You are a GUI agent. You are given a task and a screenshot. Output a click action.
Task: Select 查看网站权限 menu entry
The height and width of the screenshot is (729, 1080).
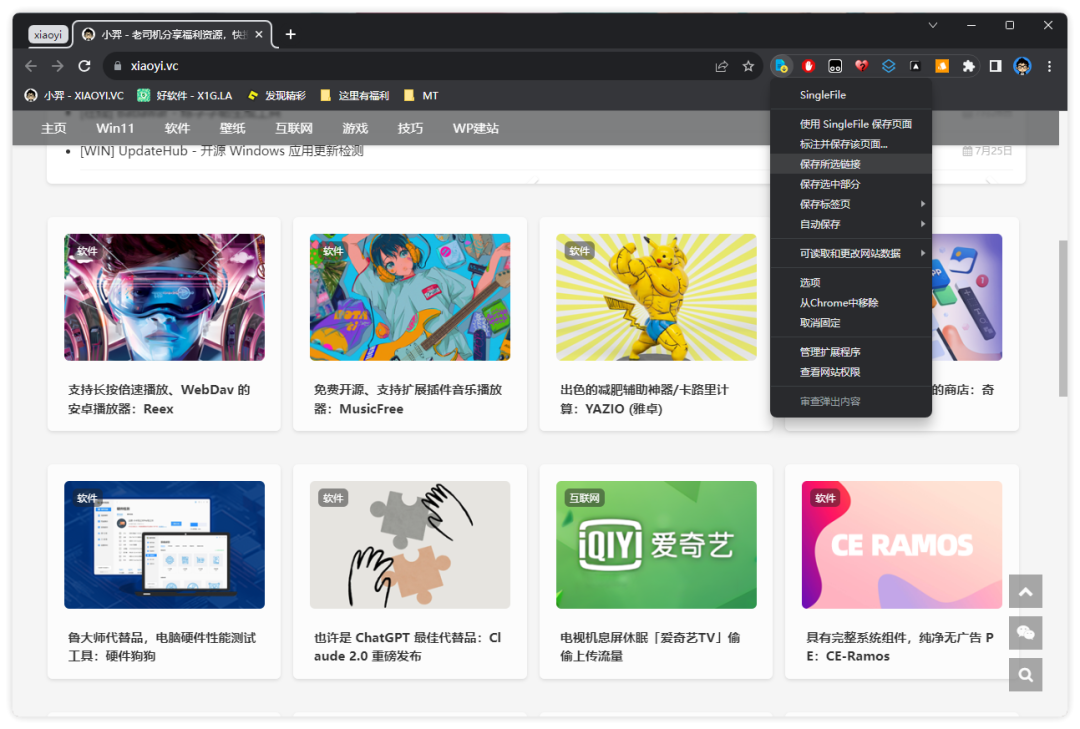click(851, 372)
